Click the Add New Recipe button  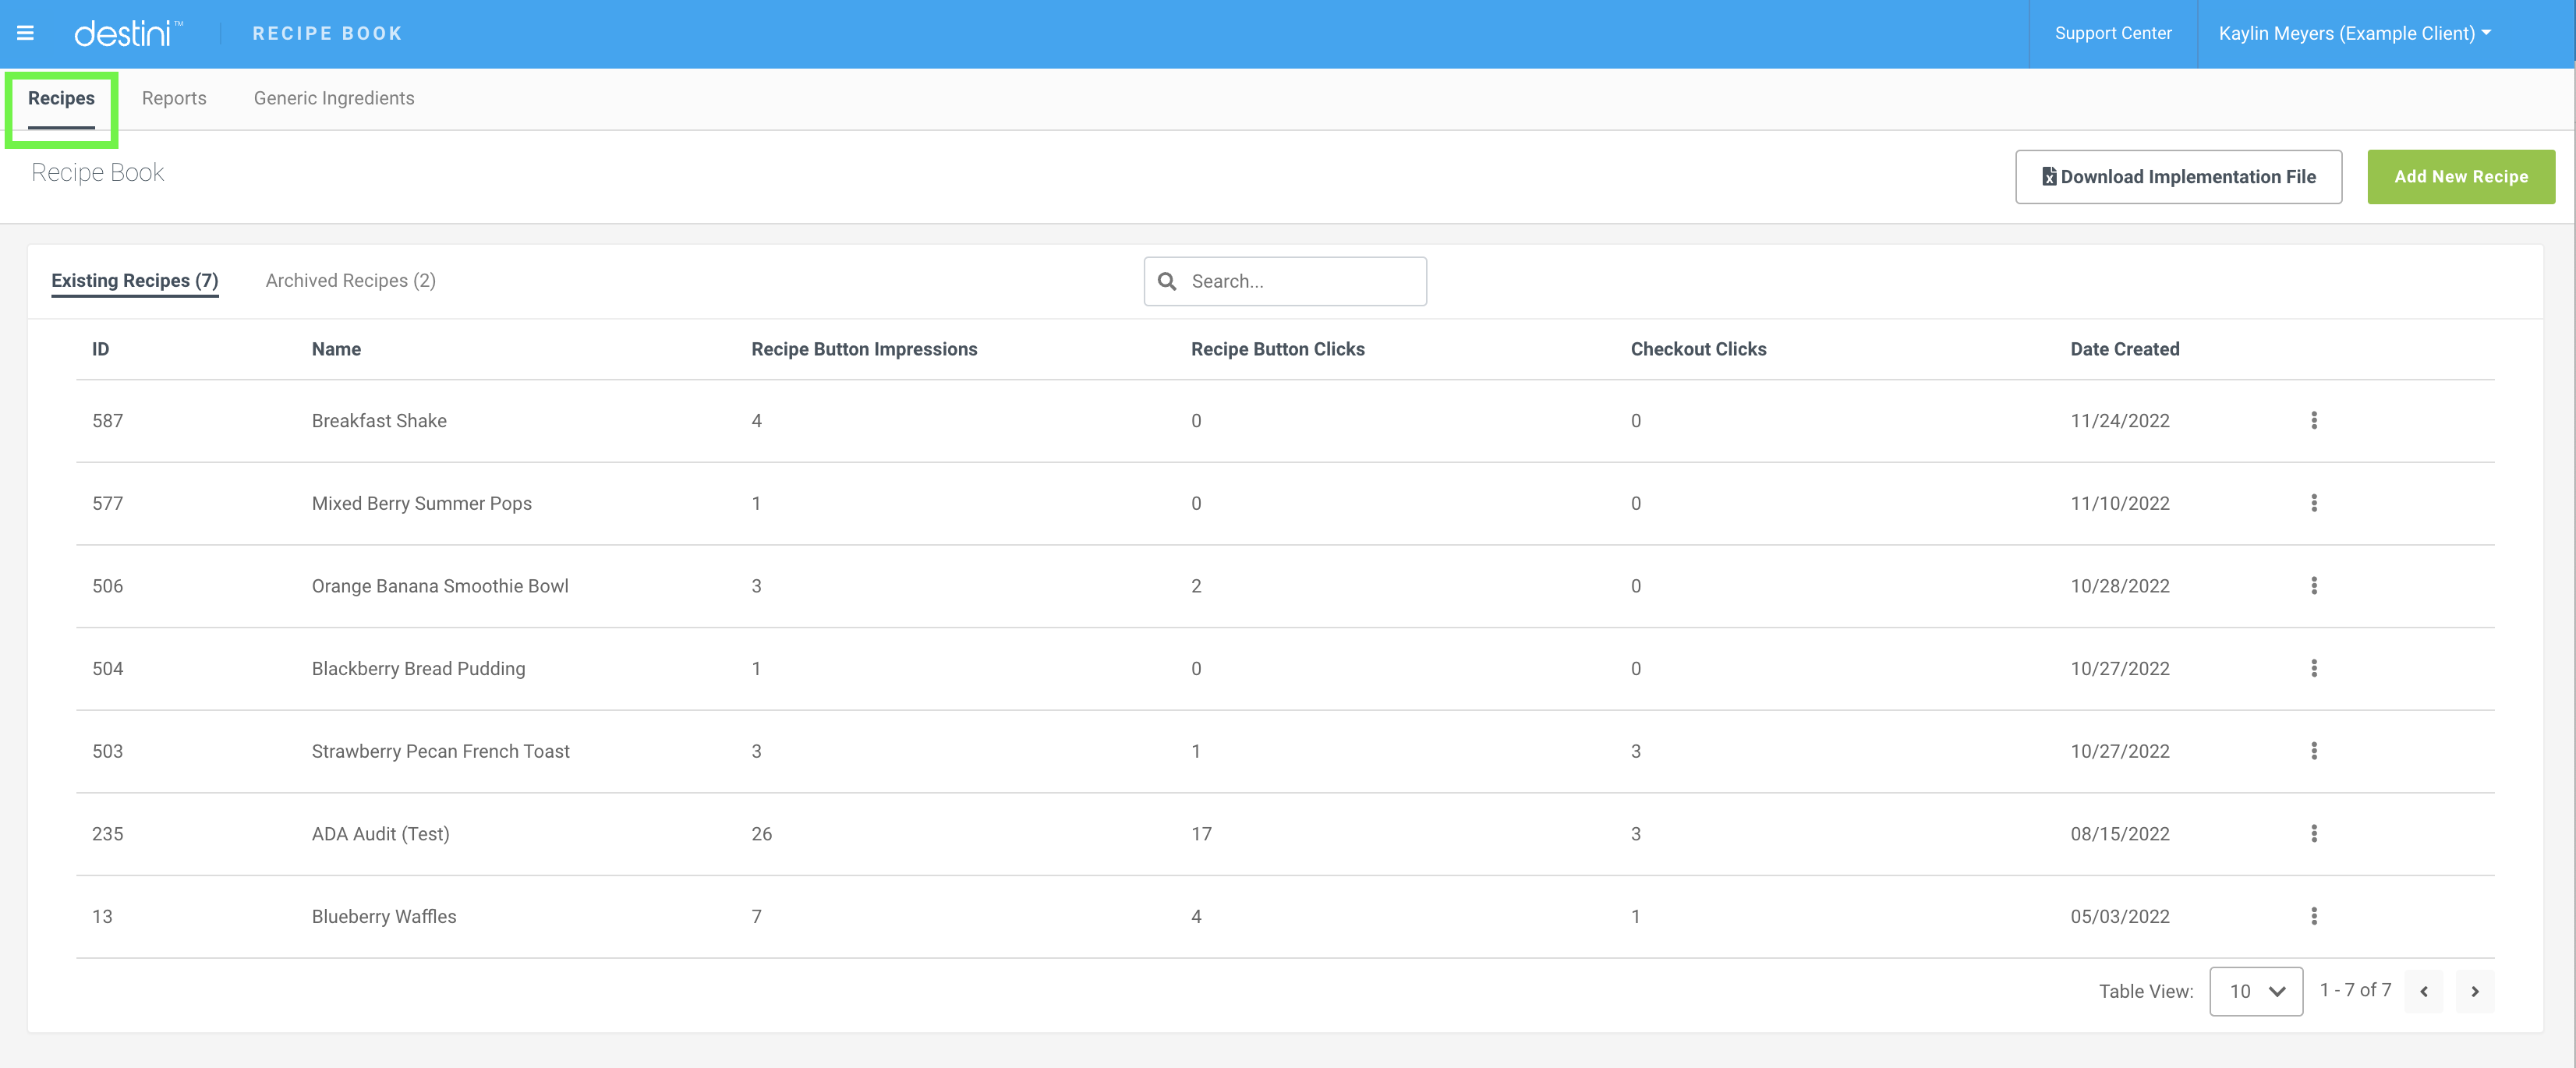click(2460, 177)
